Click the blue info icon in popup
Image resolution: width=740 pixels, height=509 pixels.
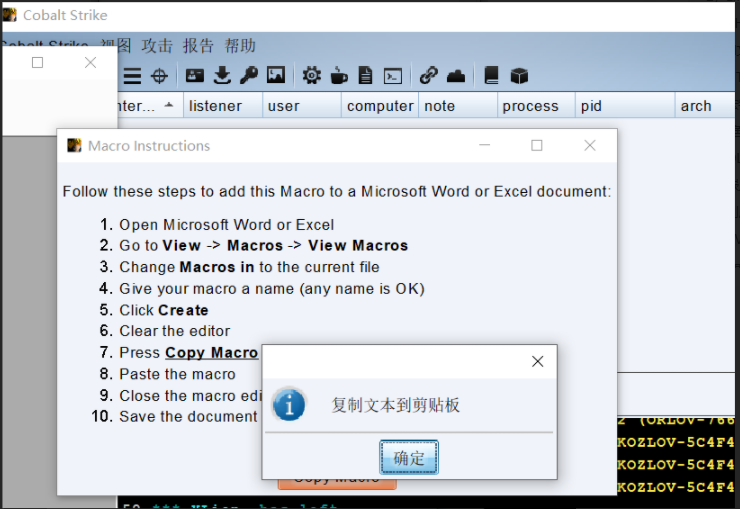tap(289, 405)
